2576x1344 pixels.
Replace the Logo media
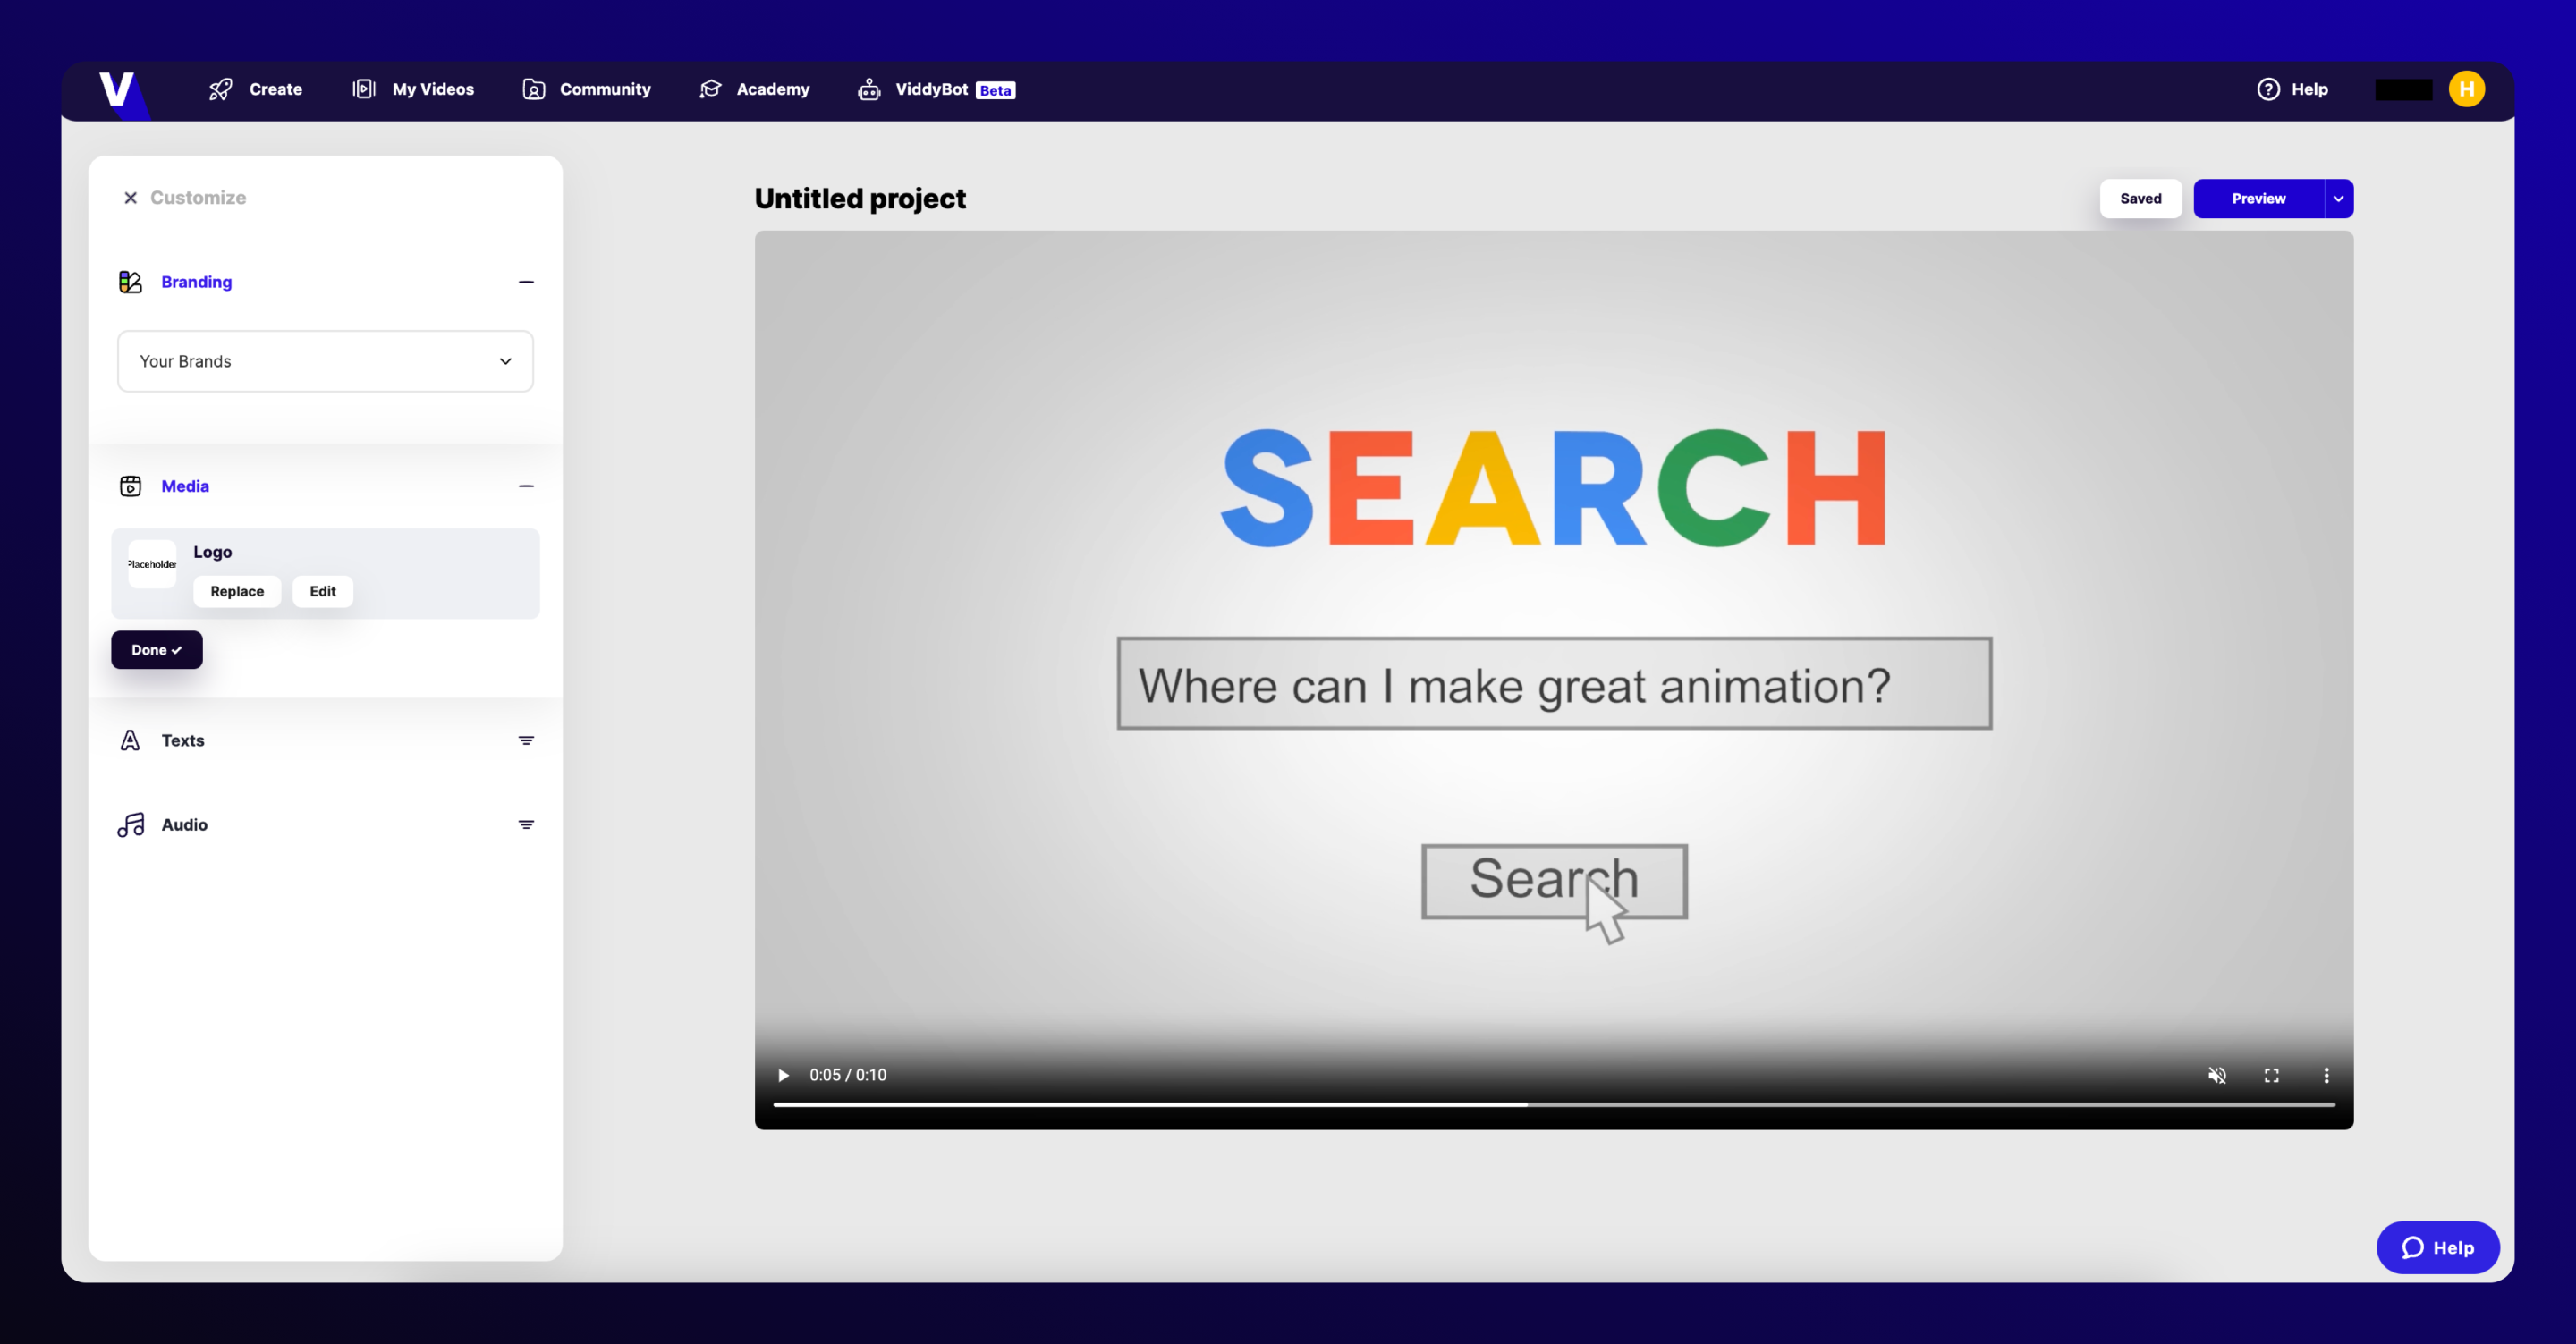237,591
